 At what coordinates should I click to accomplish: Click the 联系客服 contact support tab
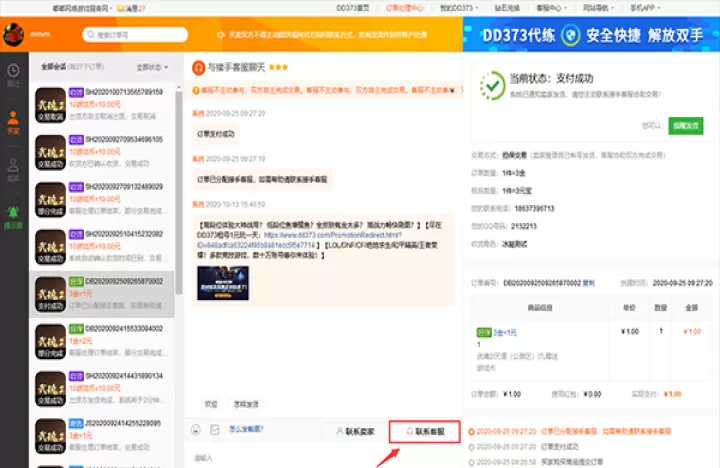point(425,431)
